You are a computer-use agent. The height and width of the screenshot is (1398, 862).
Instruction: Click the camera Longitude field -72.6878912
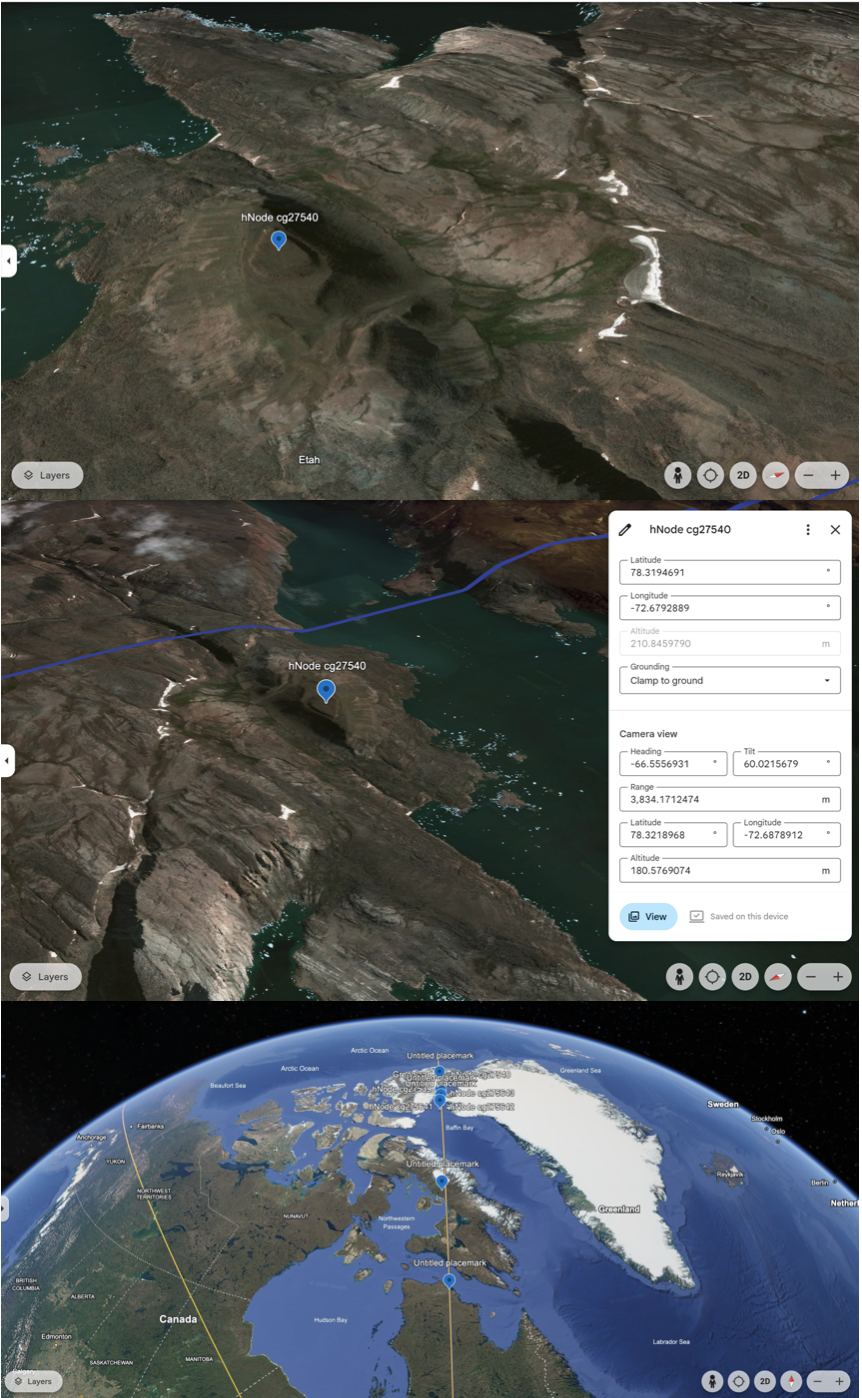point(786,835)
